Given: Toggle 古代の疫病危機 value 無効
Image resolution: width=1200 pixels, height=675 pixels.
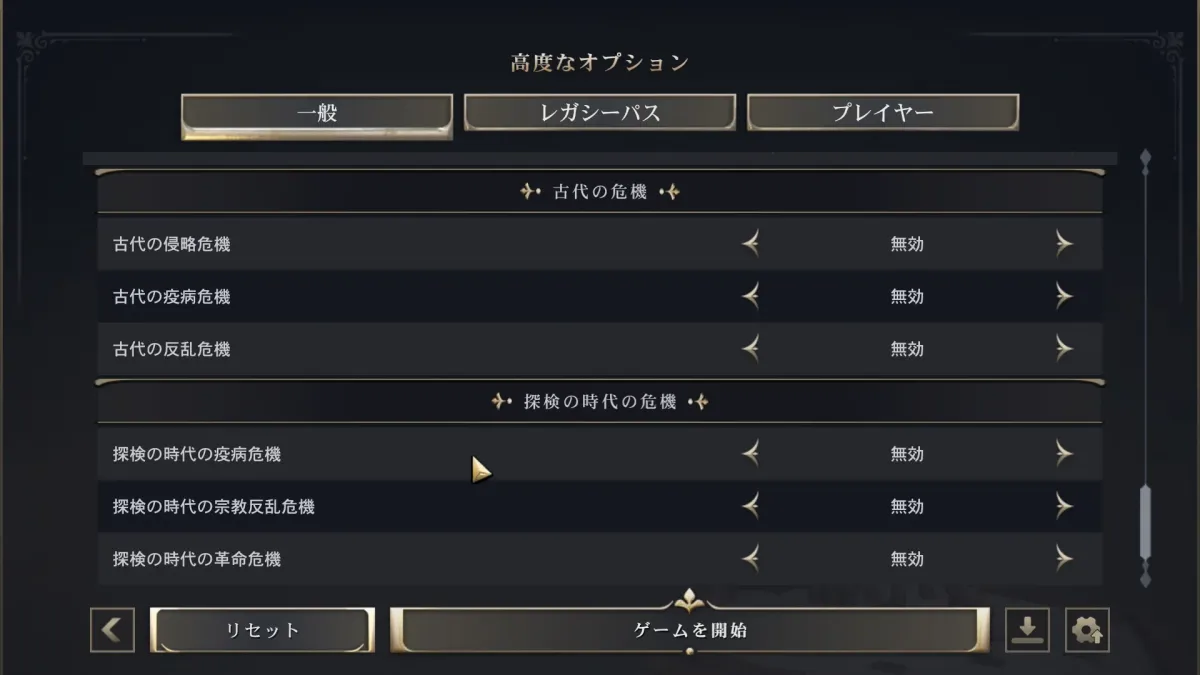Looking at the screenshot, I should point(907,297).
